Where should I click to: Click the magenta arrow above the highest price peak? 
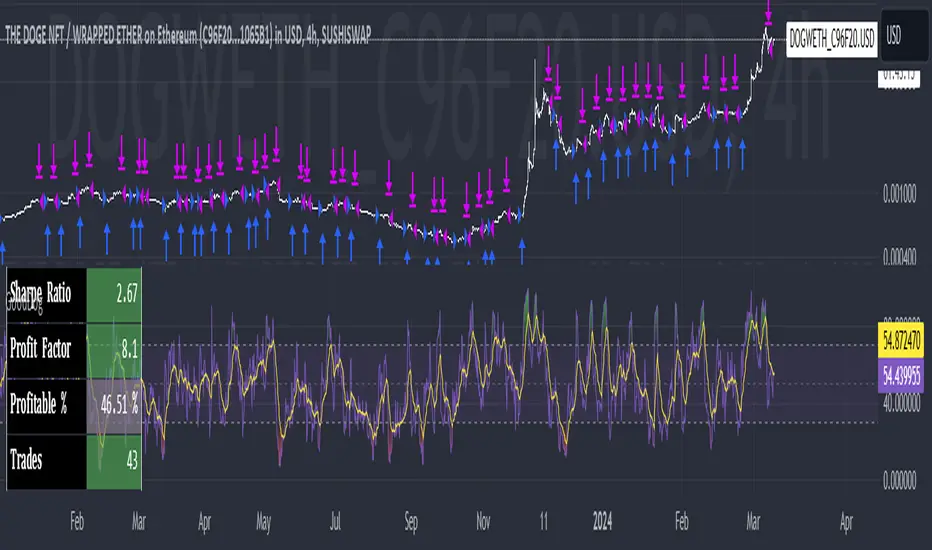point(769,13)
